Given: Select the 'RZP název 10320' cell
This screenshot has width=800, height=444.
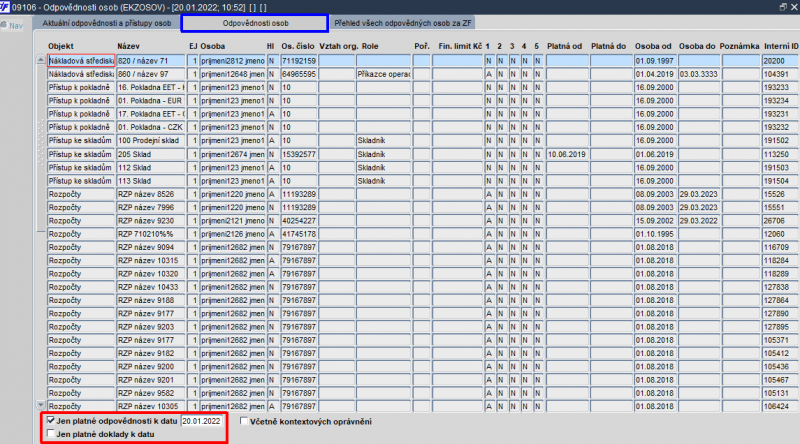Looking at the screenshot, I should point(151,274).
